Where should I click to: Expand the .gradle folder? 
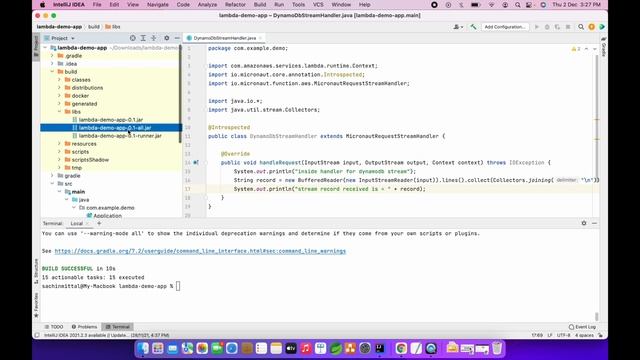point(52,56)
